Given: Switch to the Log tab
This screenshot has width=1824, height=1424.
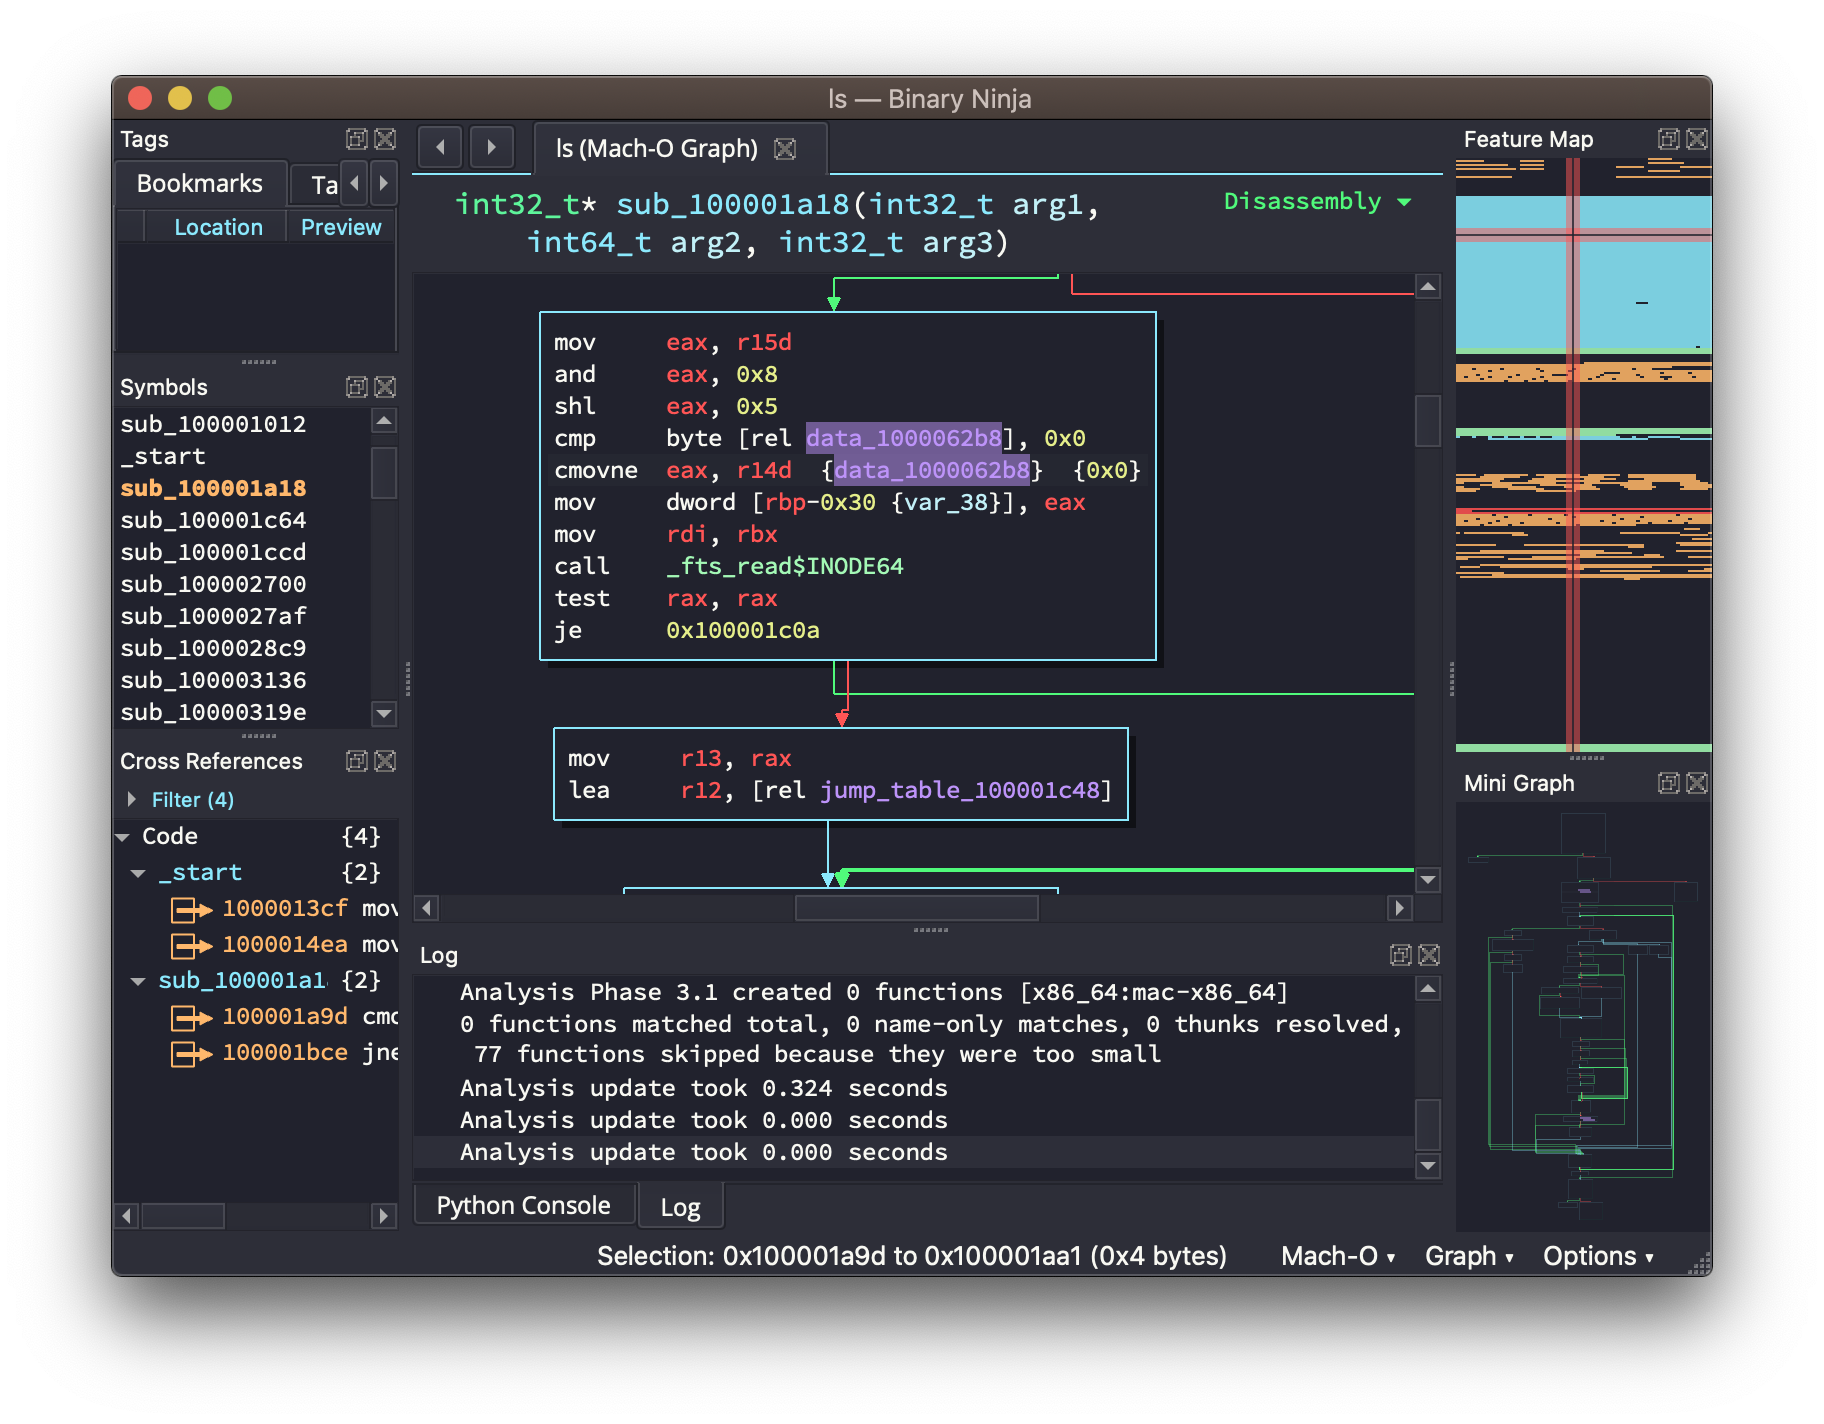Looking at the screenshot, I should 680,1207.
